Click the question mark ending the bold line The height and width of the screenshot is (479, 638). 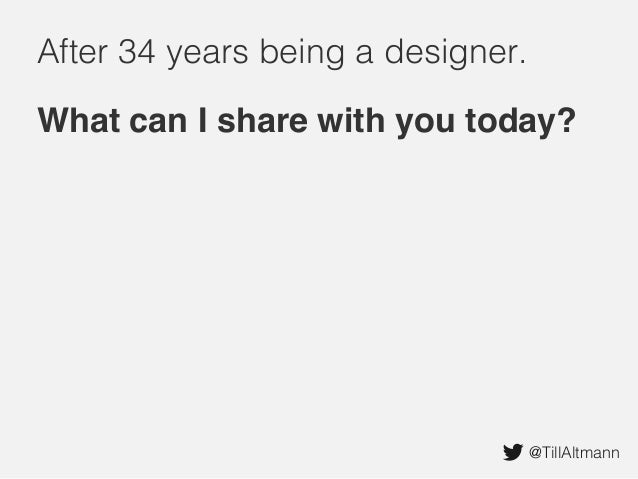(567, 120)
